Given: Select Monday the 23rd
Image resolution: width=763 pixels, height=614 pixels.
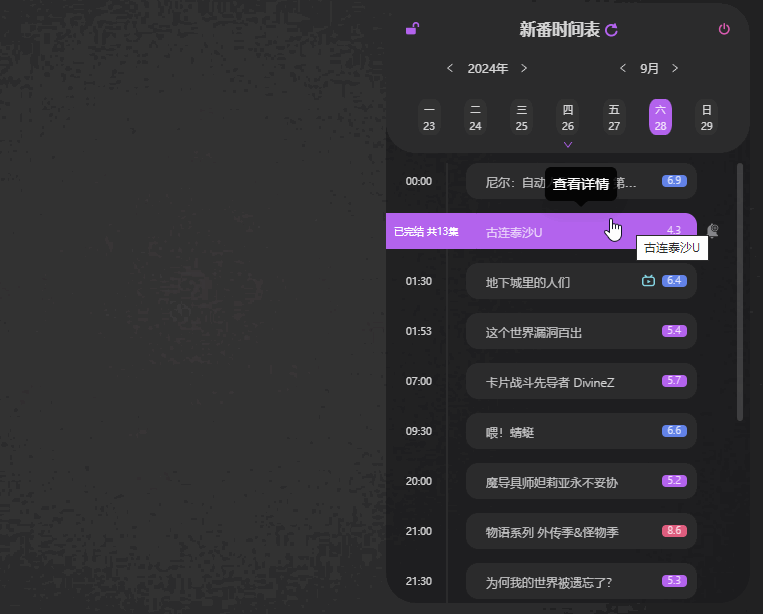Looking at the screenshot, I should click(429, 118).
